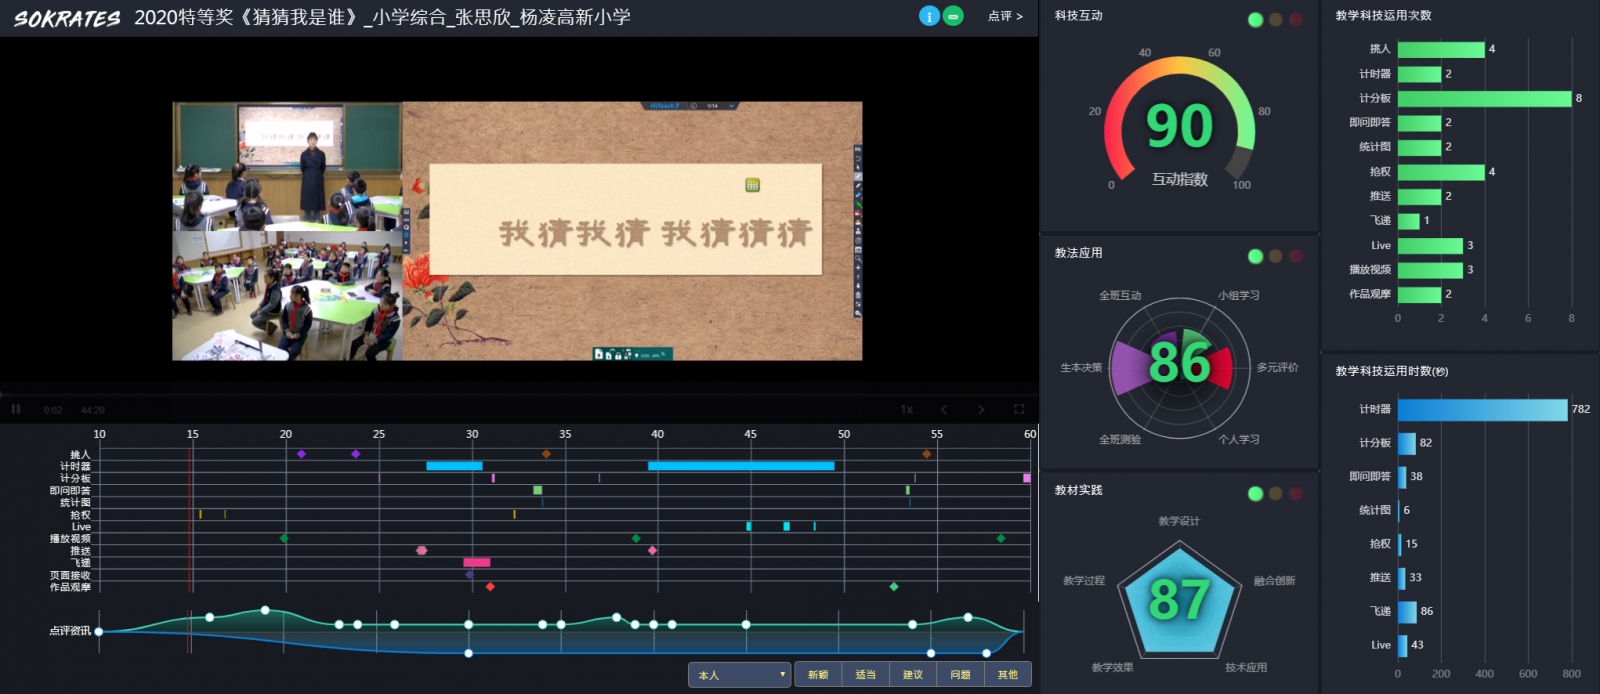The image size is (1600, 694).
Task: Open the 本人 commenter dropdown
Action: [x=739, y=675]
